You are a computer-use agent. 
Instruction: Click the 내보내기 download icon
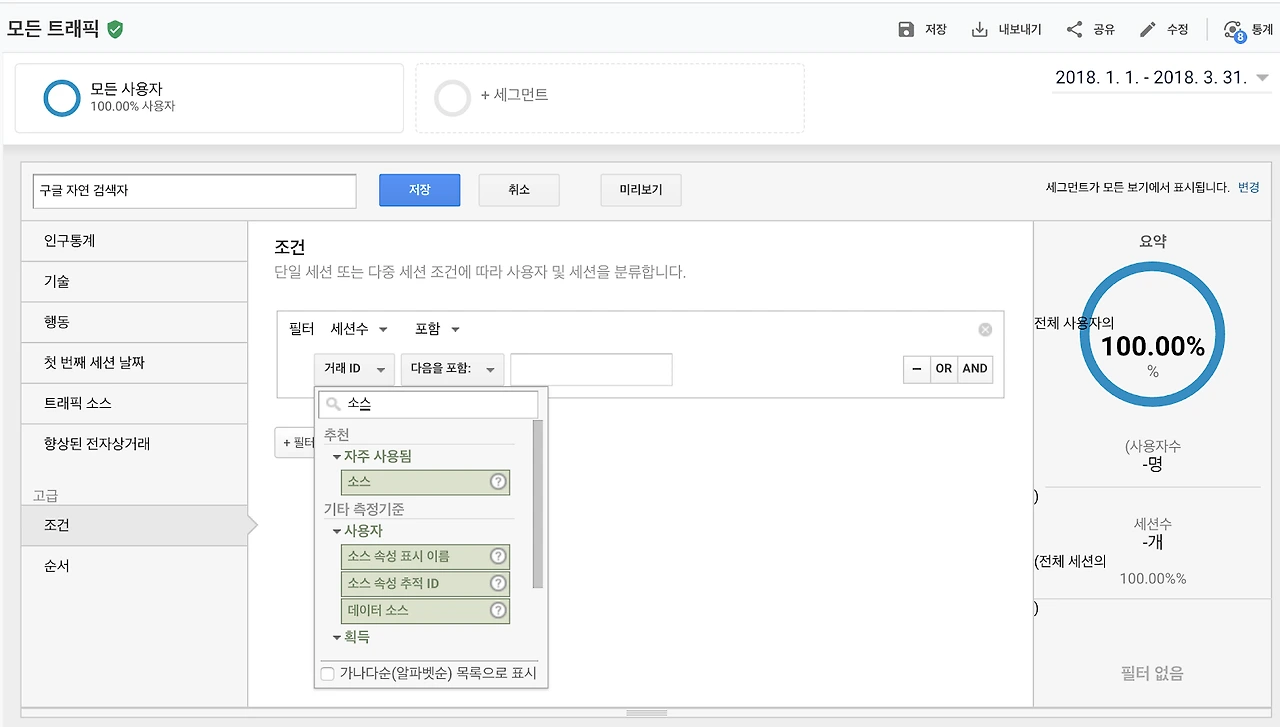point(980,29)
